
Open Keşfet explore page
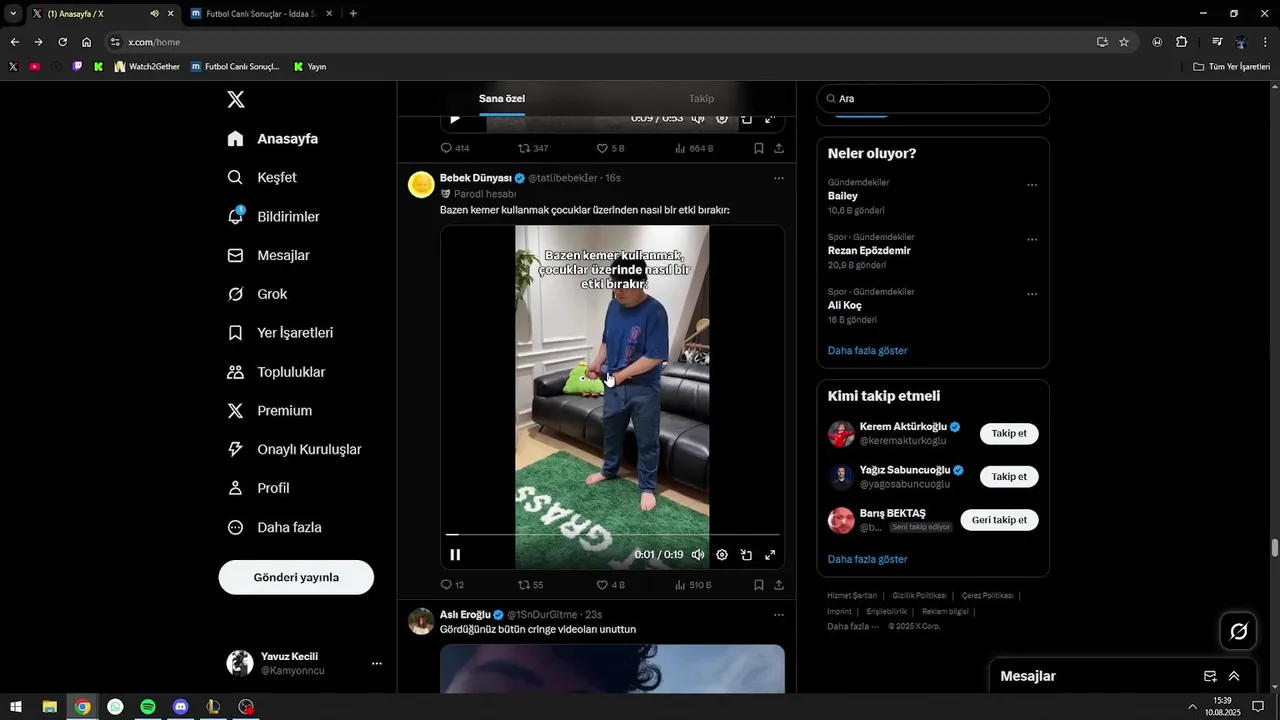coord(262,177)
